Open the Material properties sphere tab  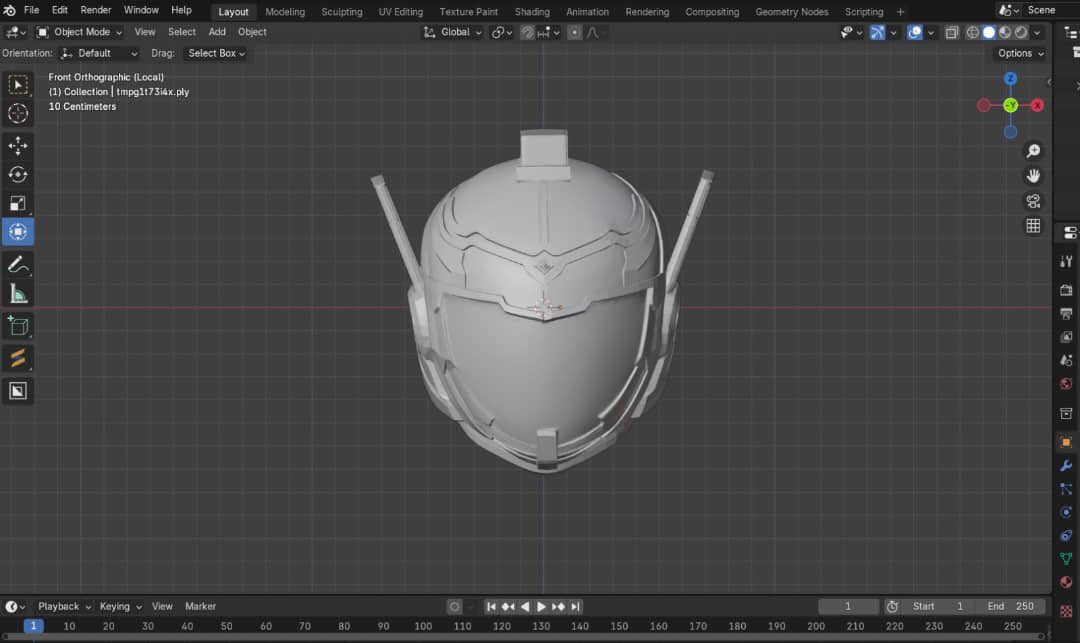[x=1066, y=582]
